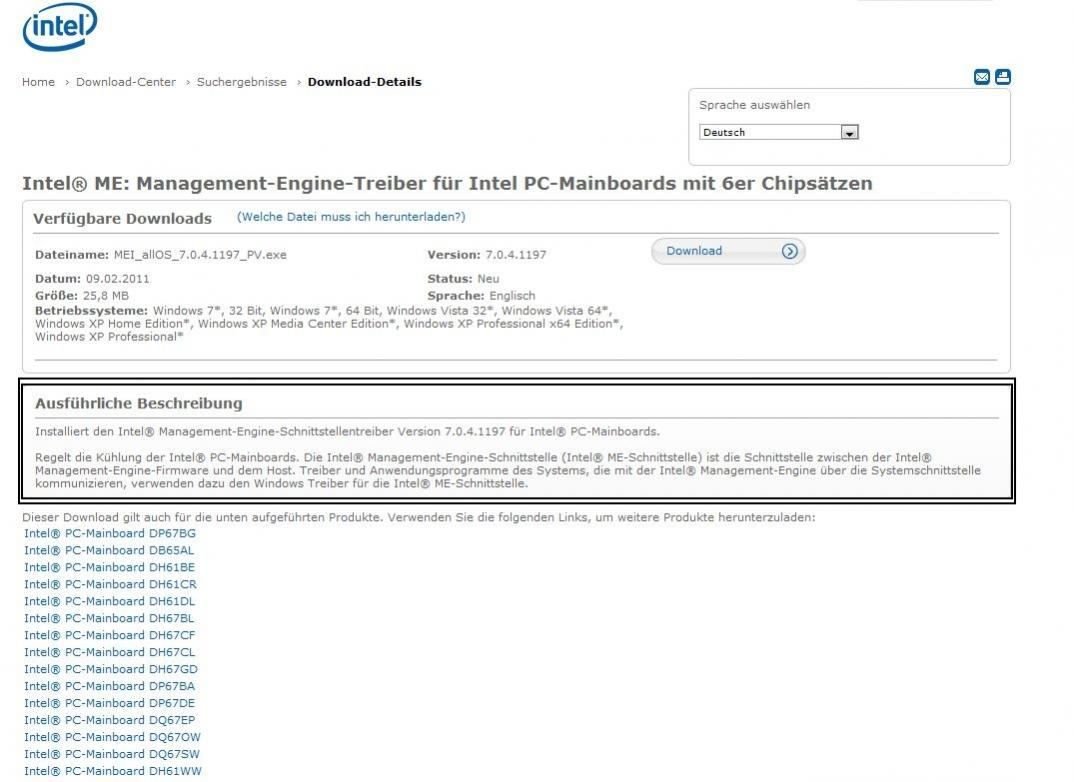The height and width of the screenshot is (782, 1074).
Task: Click the paragraph starting "Regelt die Kühlung"
Action: pos(508,470)
